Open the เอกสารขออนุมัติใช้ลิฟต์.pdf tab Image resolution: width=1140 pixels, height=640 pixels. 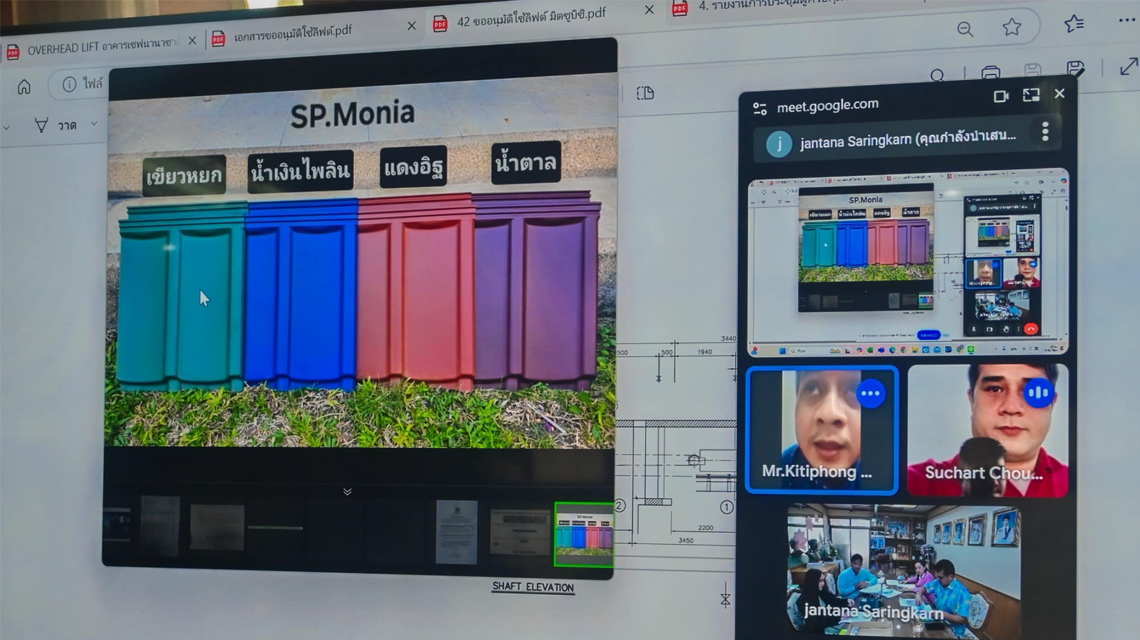tap(292, 33)
